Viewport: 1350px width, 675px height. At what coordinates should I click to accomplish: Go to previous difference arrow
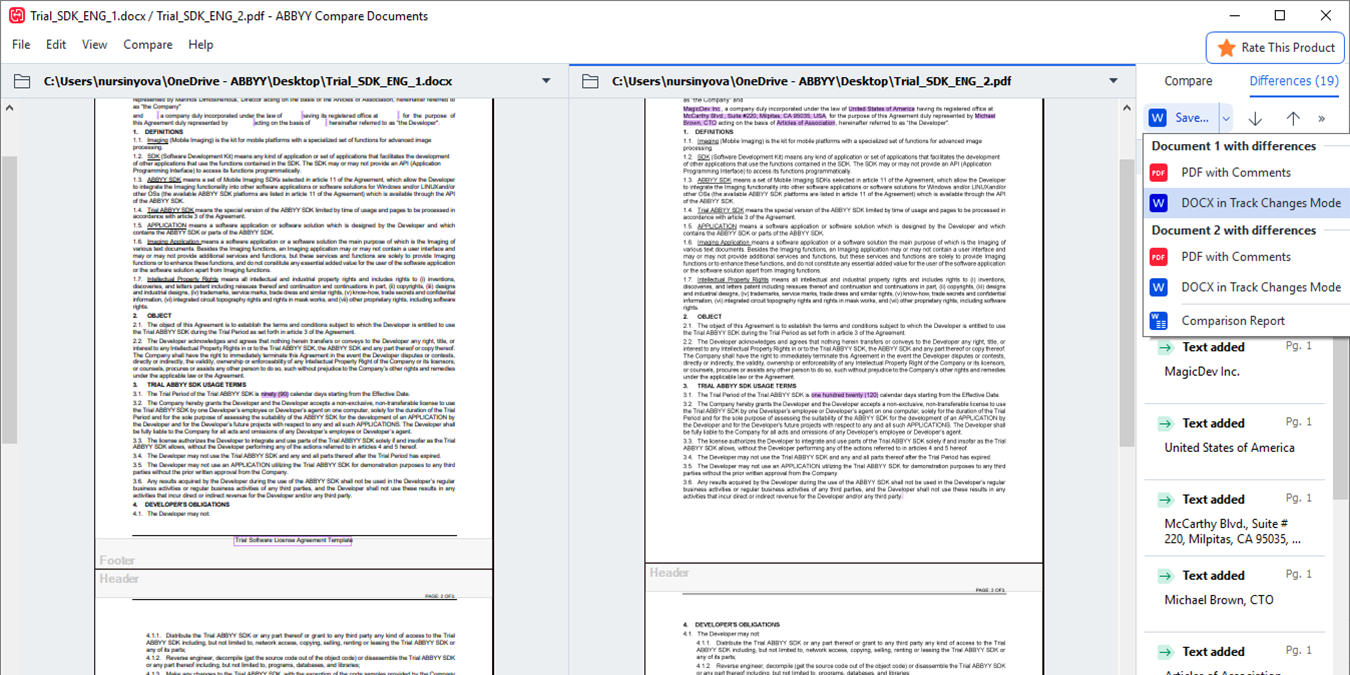pyautogui.click(x=1293, y=118)
